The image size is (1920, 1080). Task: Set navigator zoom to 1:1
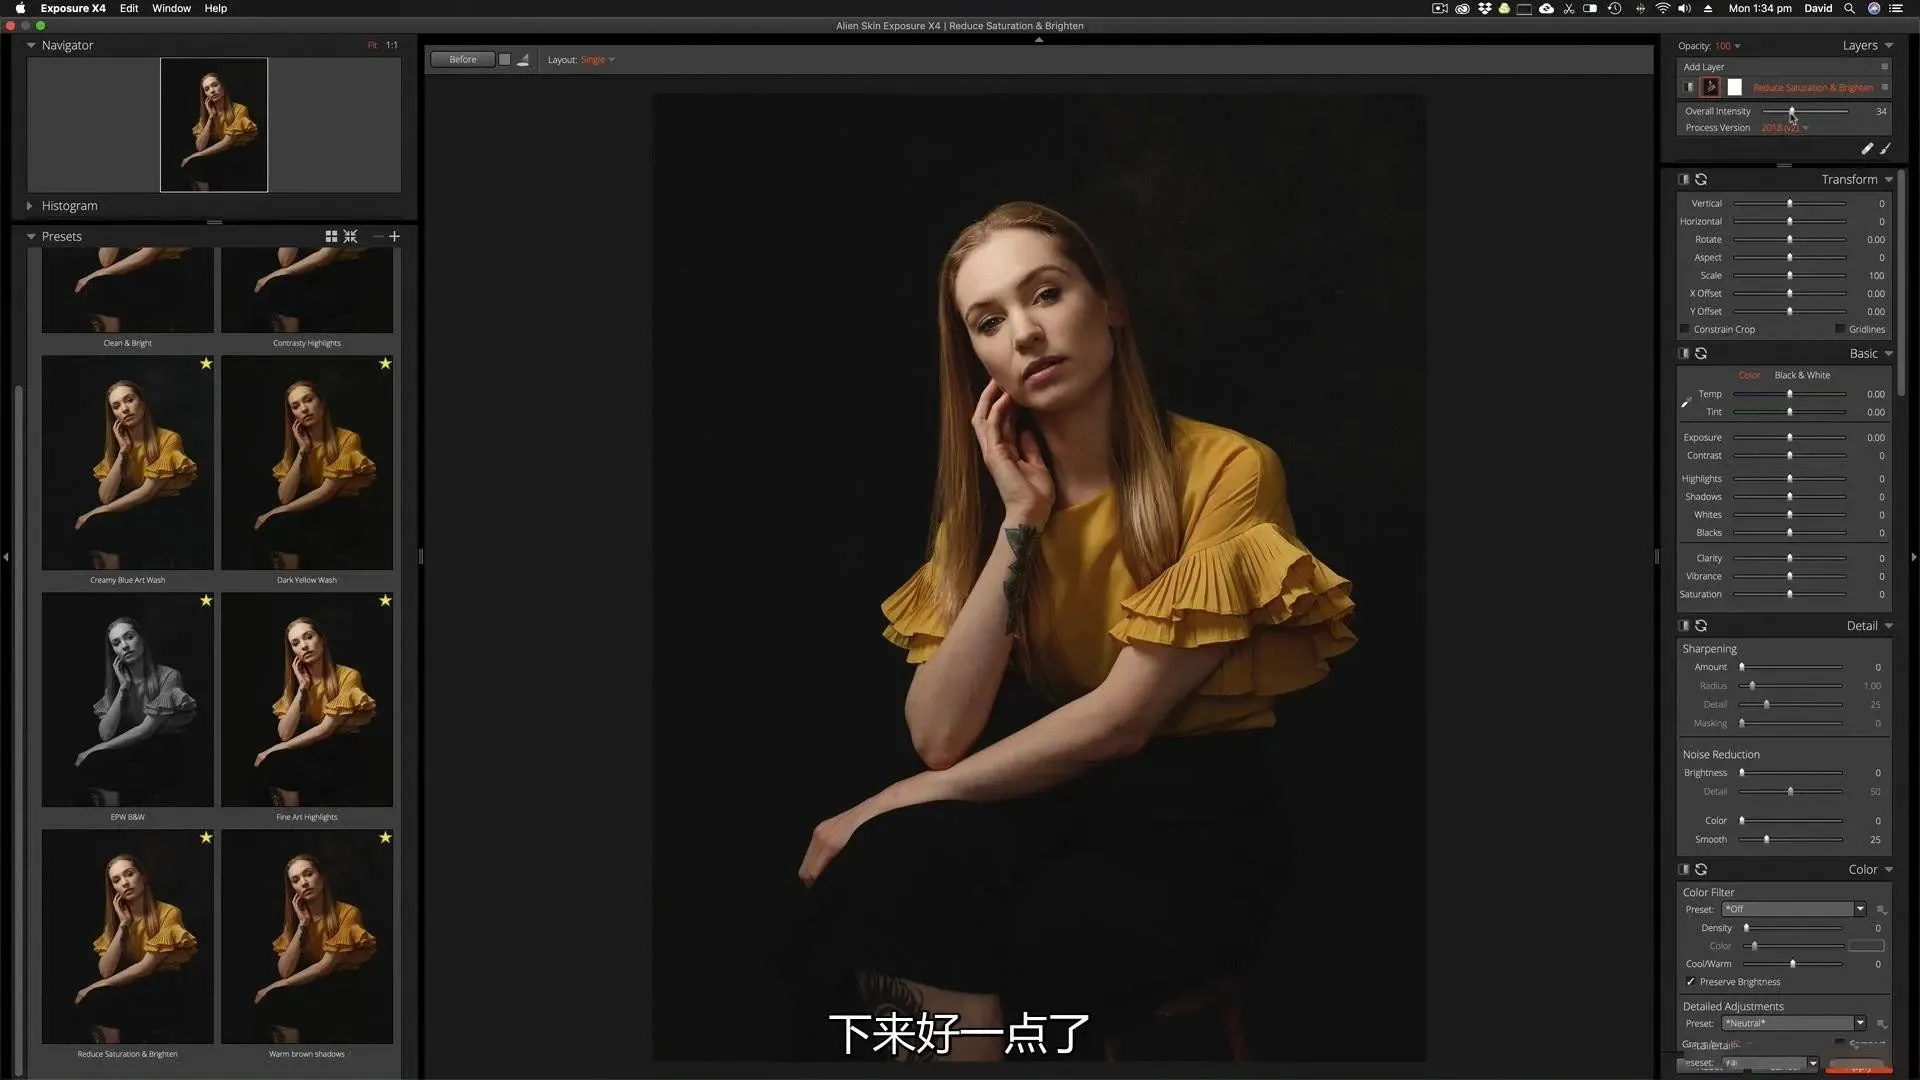click(391, 45)
